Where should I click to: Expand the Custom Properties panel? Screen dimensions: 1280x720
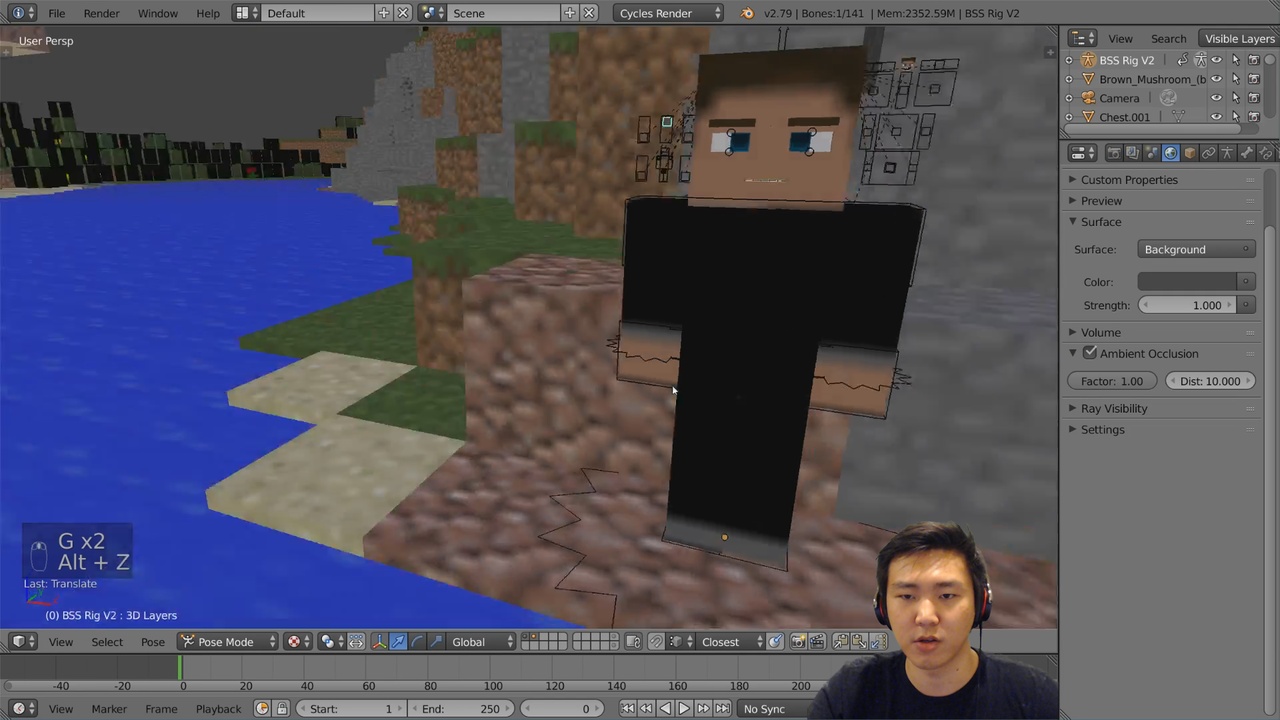point(1128,180)
